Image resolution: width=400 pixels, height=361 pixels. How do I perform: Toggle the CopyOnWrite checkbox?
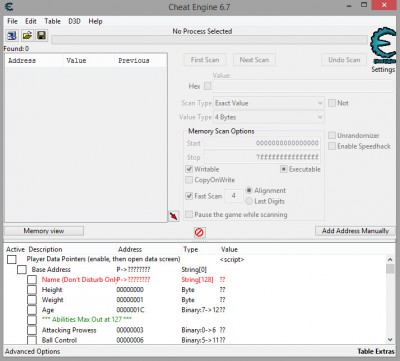[x=189, y=180]
